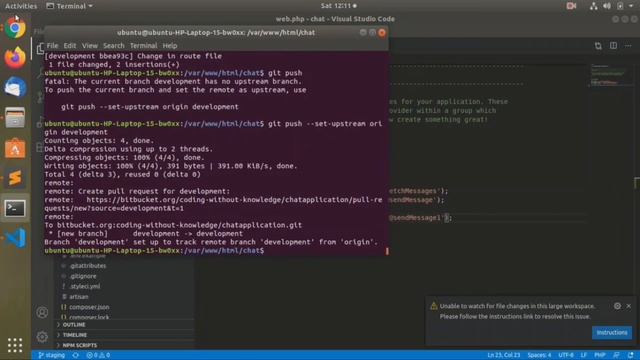
Task: Open the terminal Edit menu
Action: click(x=69, y=46)
